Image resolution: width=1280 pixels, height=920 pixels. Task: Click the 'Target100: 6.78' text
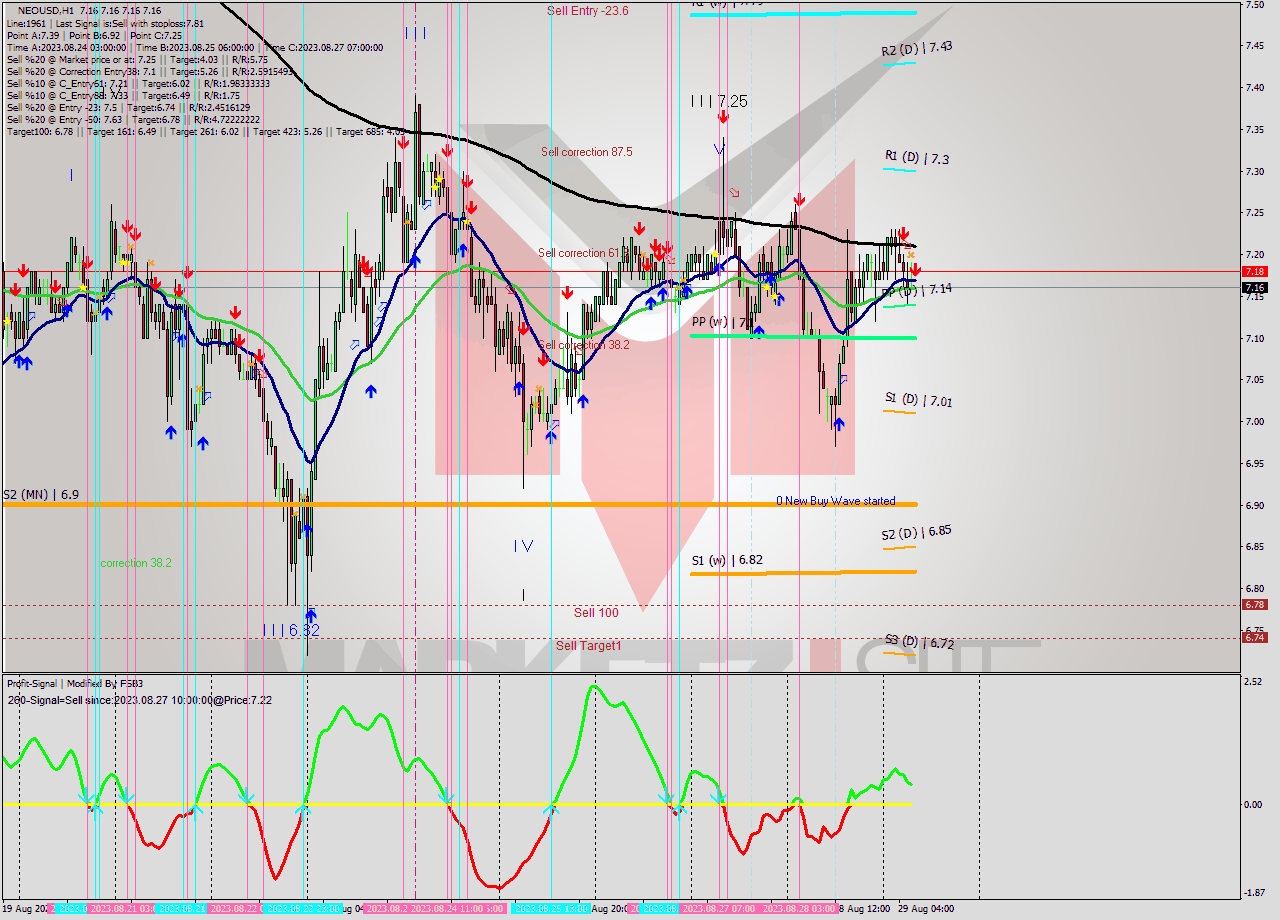pos(40,131)
